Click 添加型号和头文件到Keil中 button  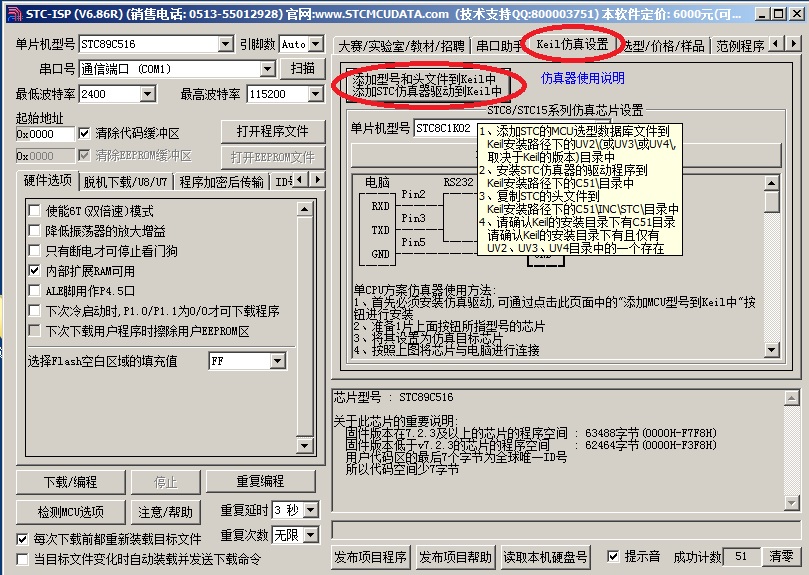[427, 85]
